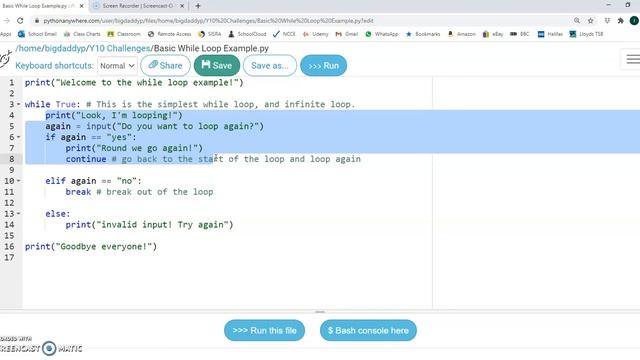Click the address bar URL
The width and height of the screenshot is (640, 360).
tap(208, 20)
